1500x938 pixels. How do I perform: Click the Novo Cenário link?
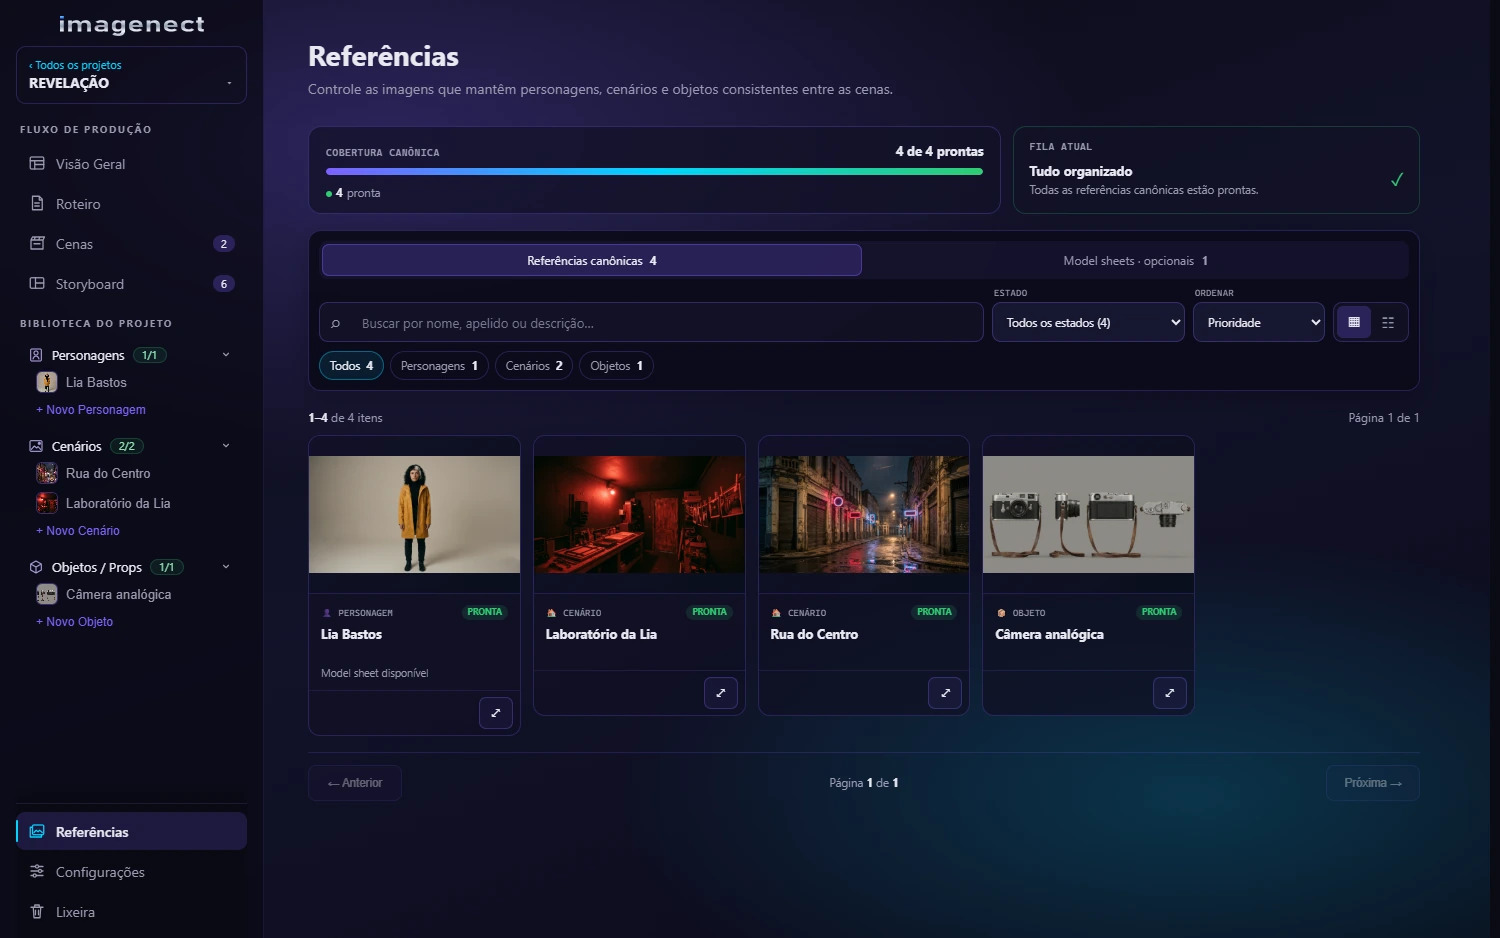tap(78, 531)
